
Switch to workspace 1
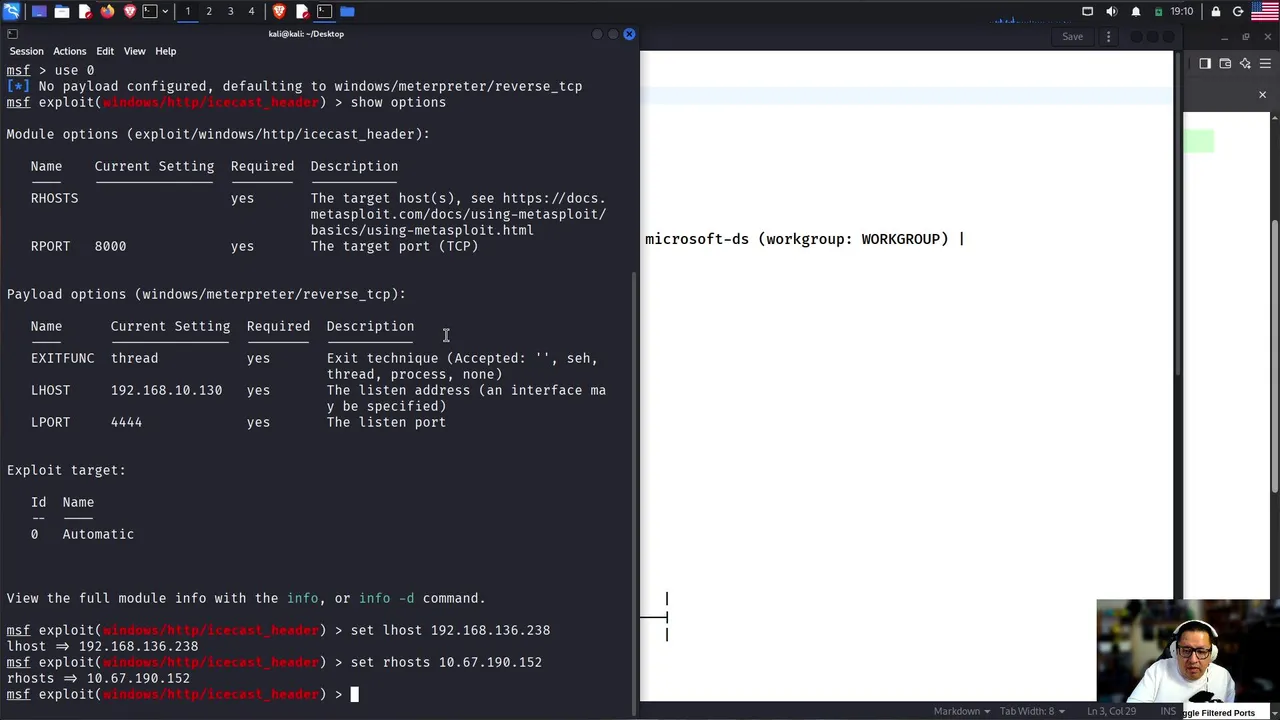[x=187, y=11]
